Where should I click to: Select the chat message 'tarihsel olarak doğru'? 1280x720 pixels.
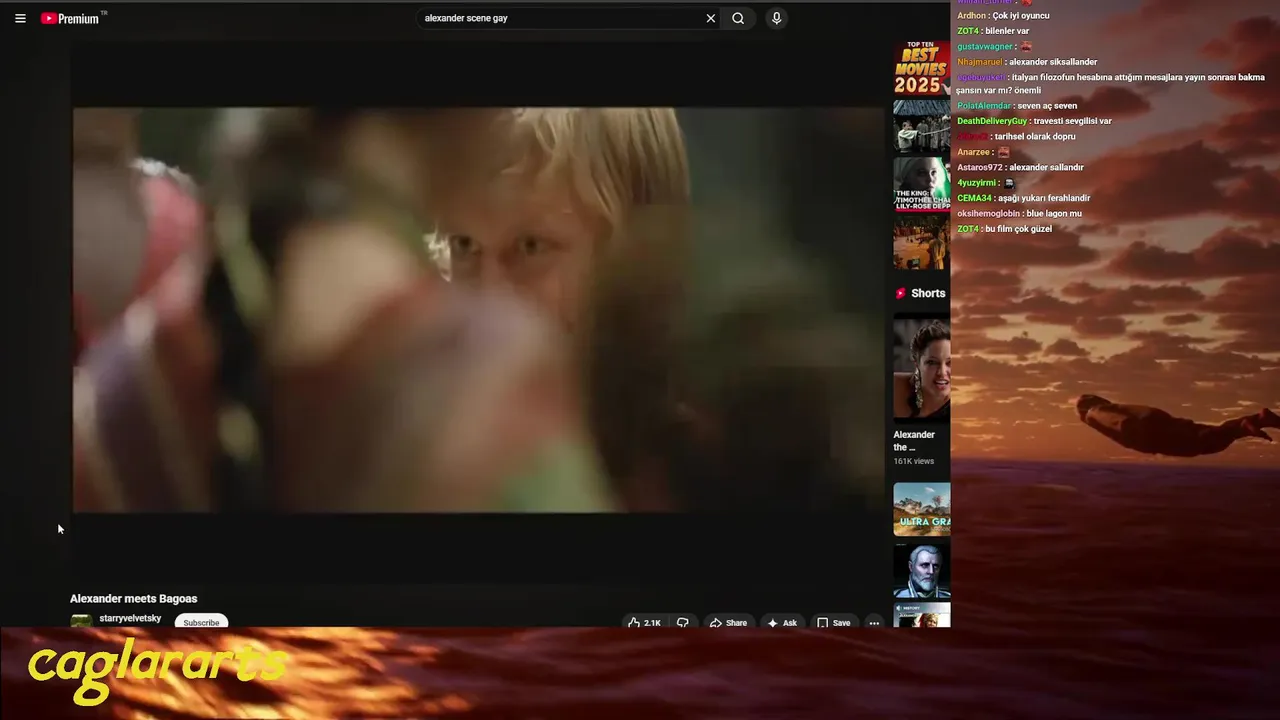tap(1035, 137)
